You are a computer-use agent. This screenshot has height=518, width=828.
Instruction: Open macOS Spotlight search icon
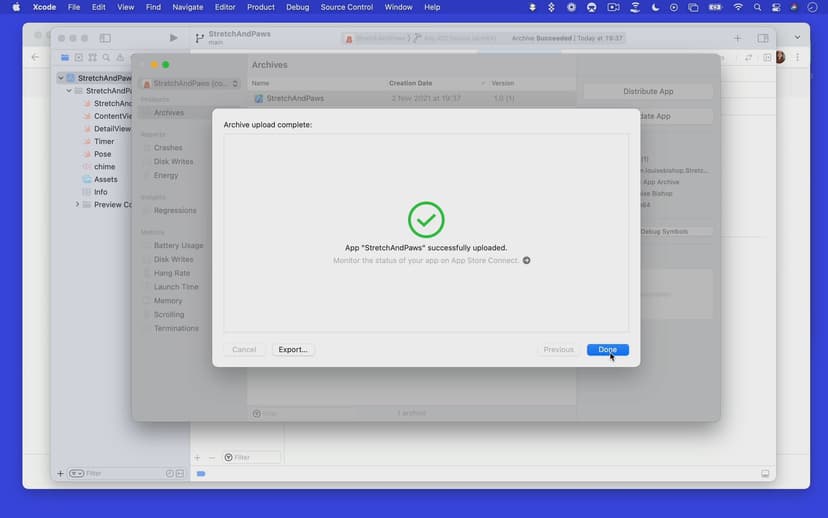coord(758,7)
